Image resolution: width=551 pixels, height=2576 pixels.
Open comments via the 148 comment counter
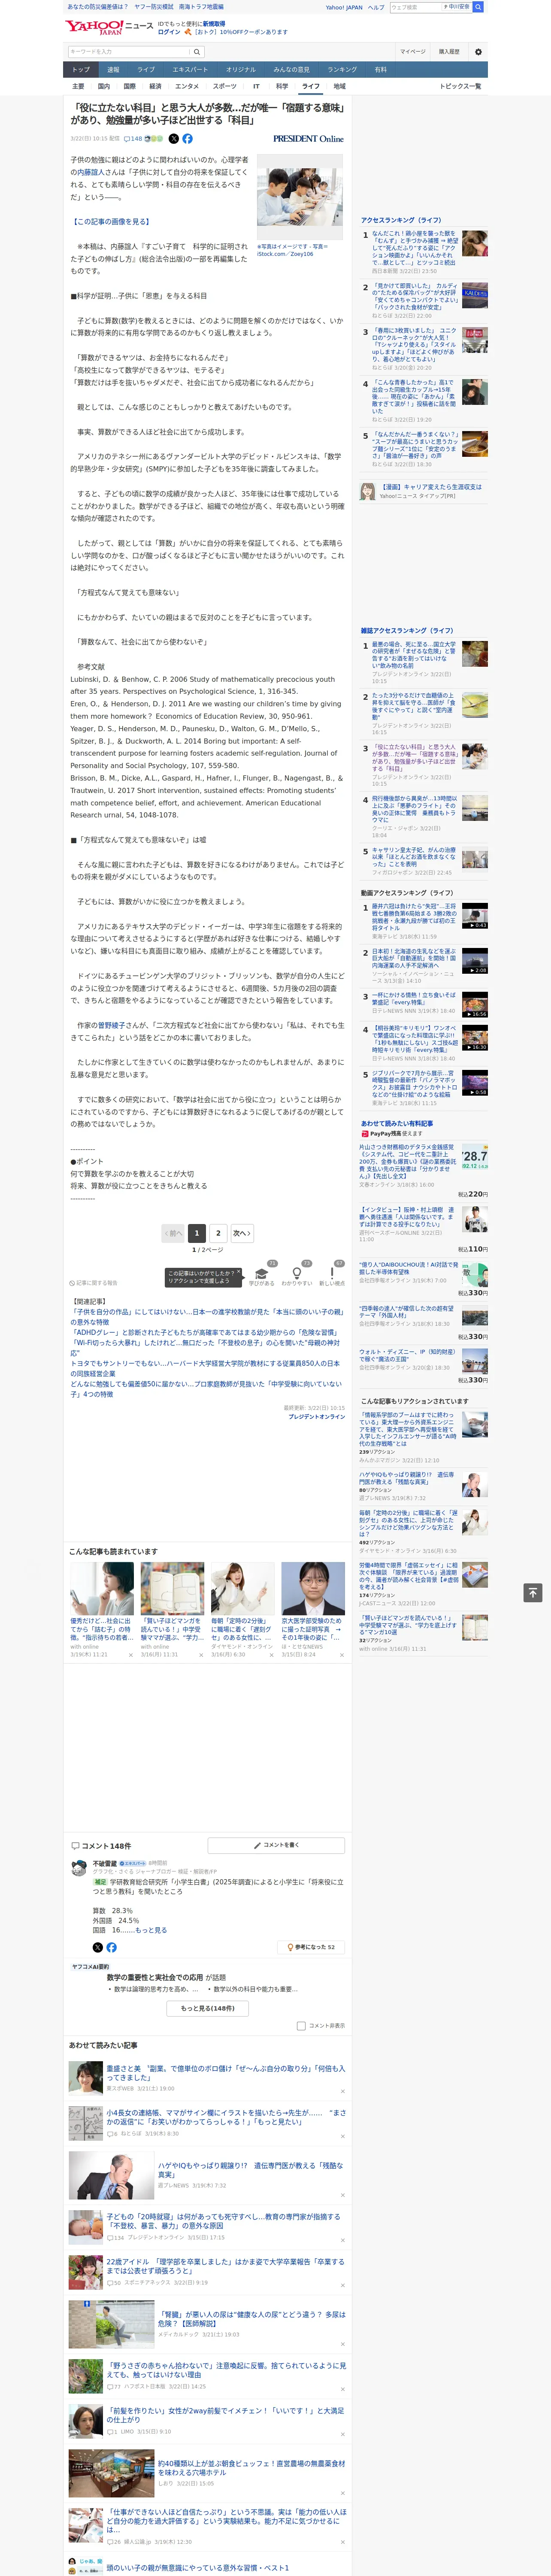pyautogui.click(x=133, y=139)
